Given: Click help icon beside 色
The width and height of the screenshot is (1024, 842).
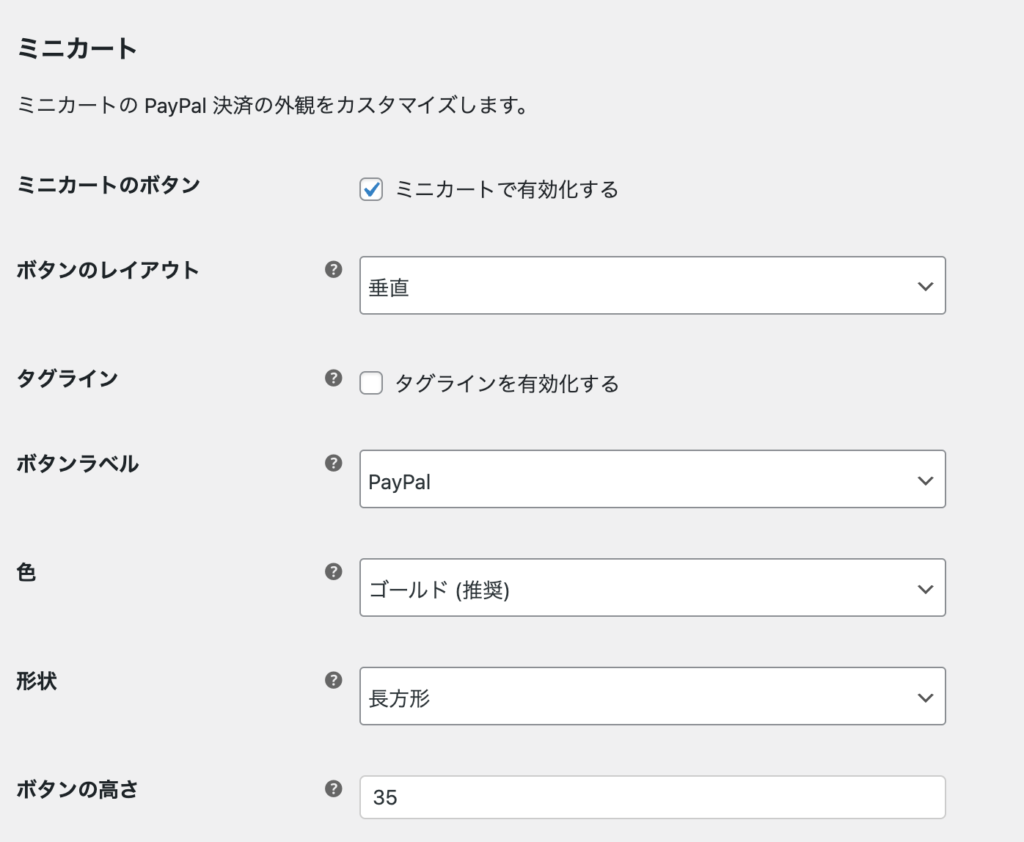Looking at the screenshot, I should 333,572.
